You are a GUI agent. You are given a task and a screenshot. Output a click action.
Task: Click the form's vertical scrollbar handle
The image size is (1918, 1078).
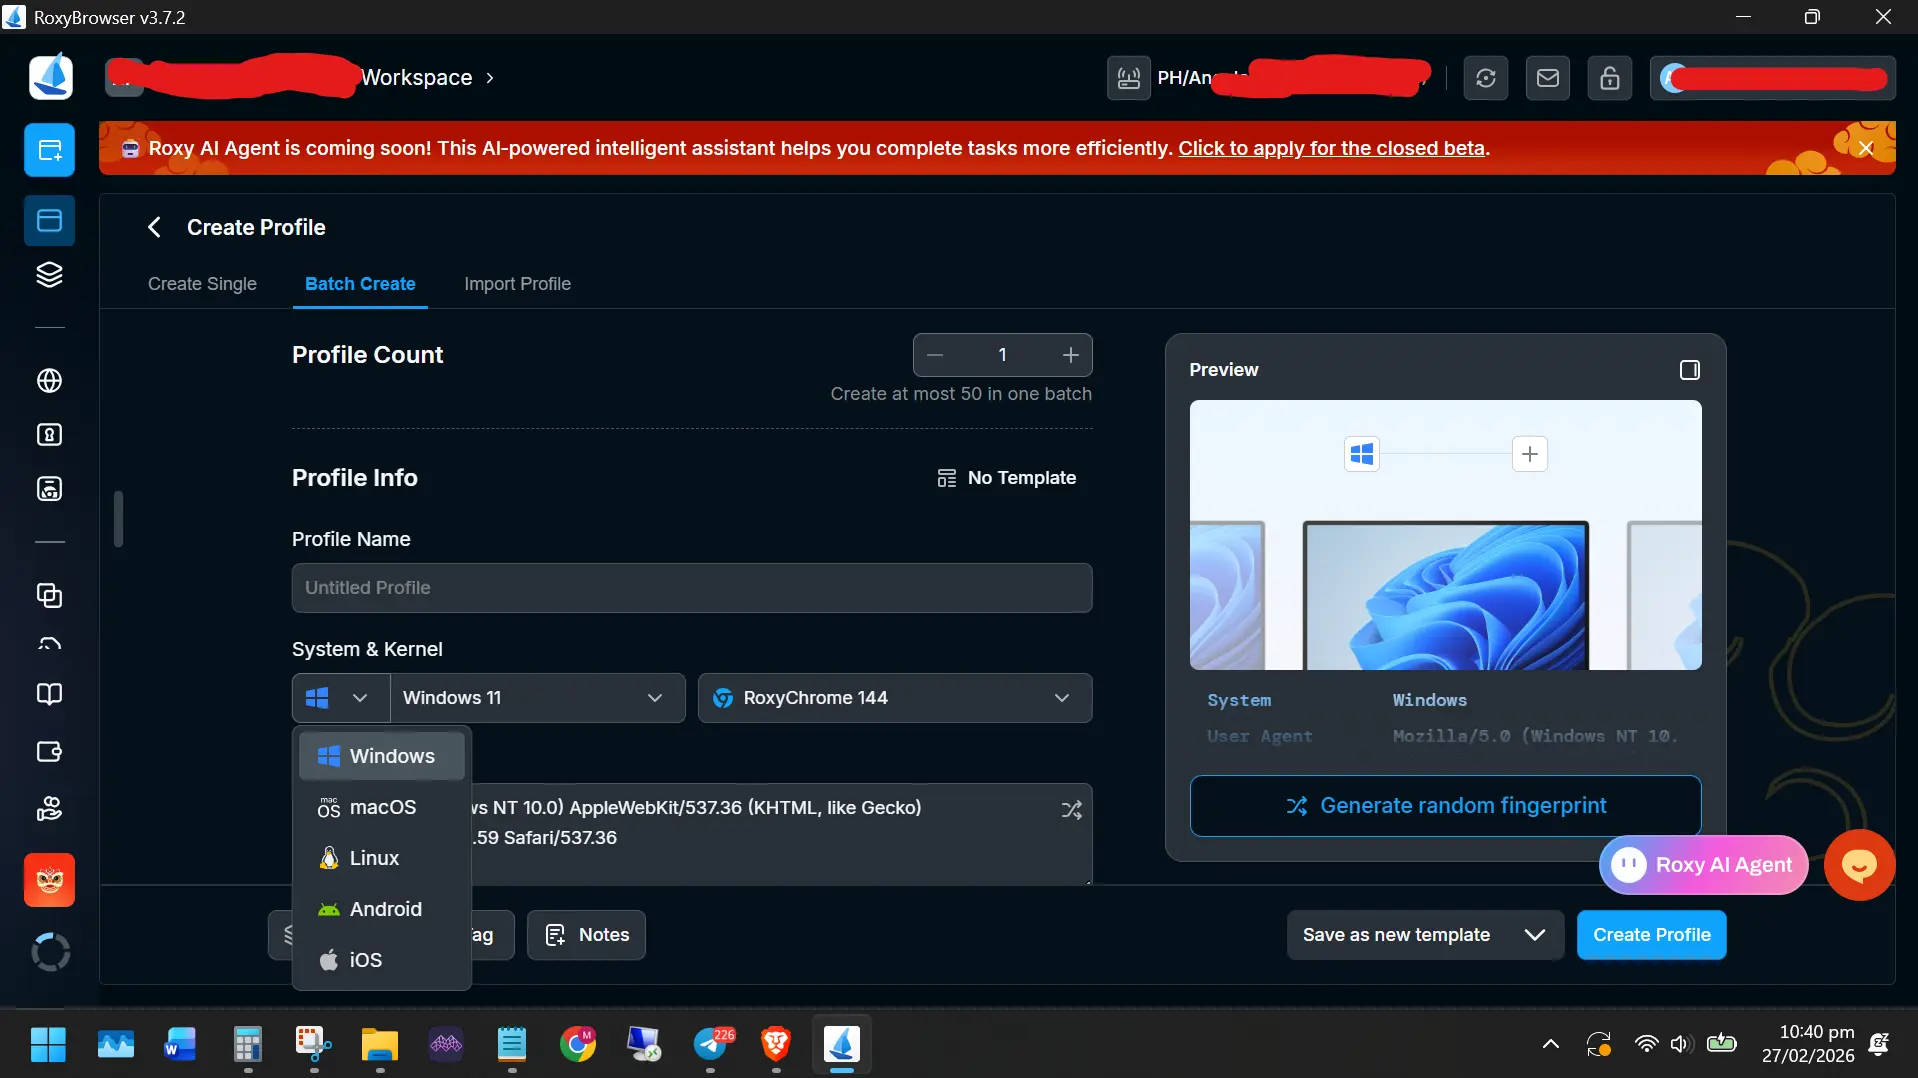[x=118, y=519]
